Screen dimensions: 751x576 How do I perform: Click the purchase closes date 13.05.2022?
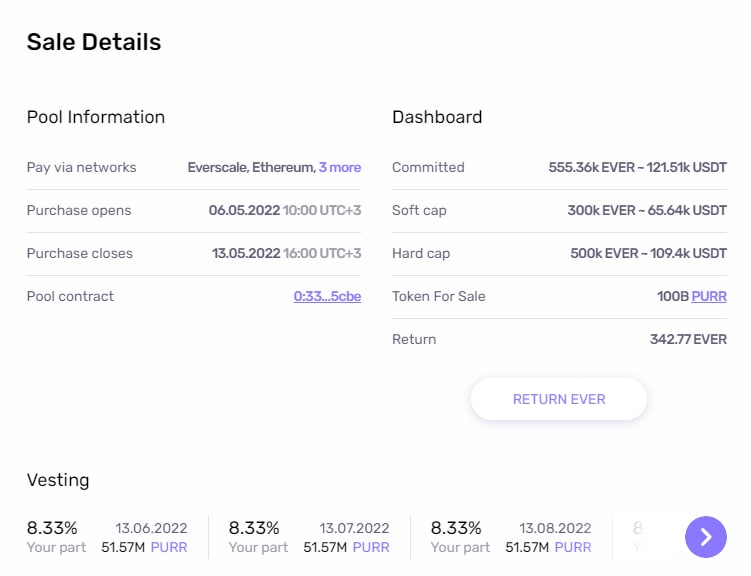pos(245,254)
